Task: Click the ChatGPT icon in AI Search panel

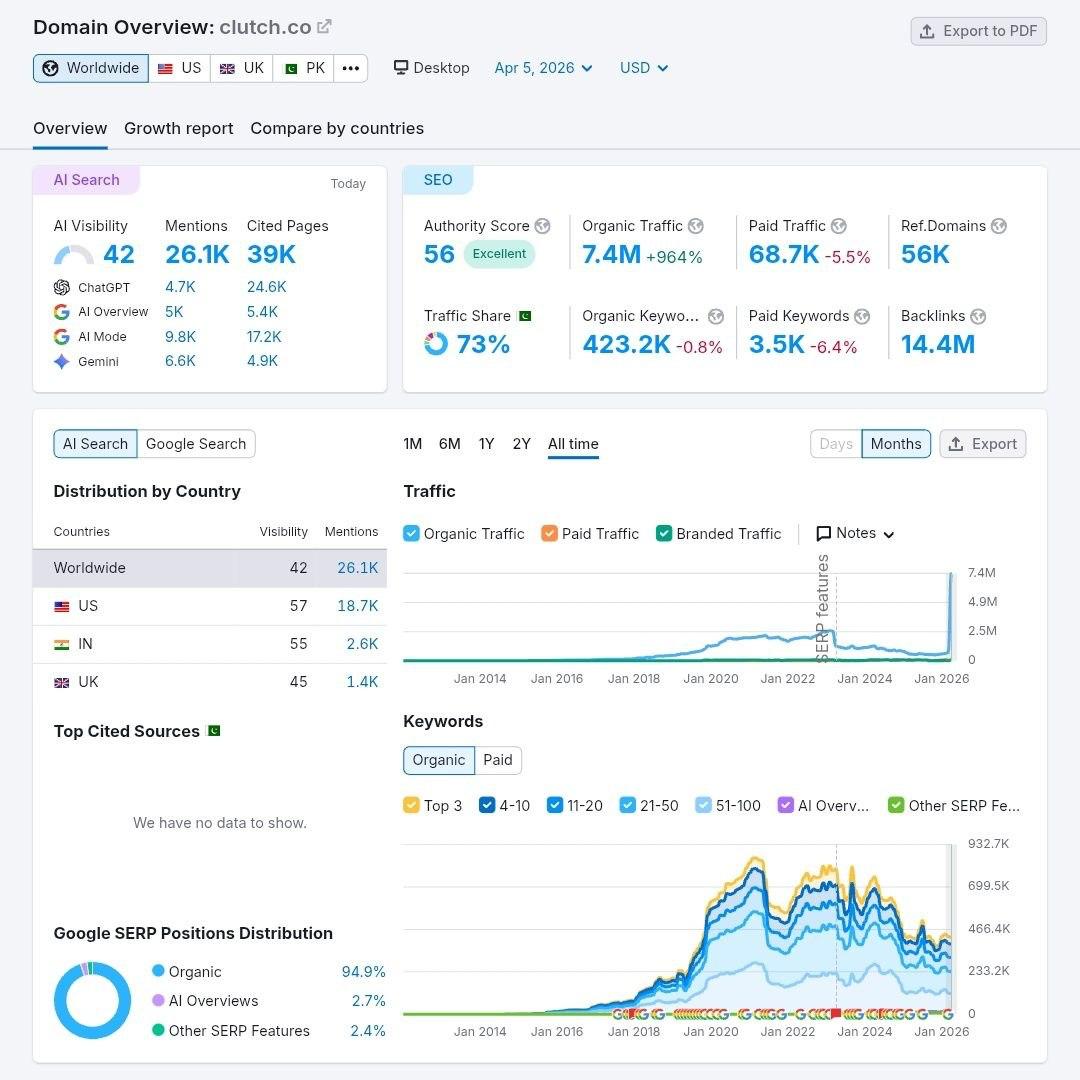Action: point(59,287)
